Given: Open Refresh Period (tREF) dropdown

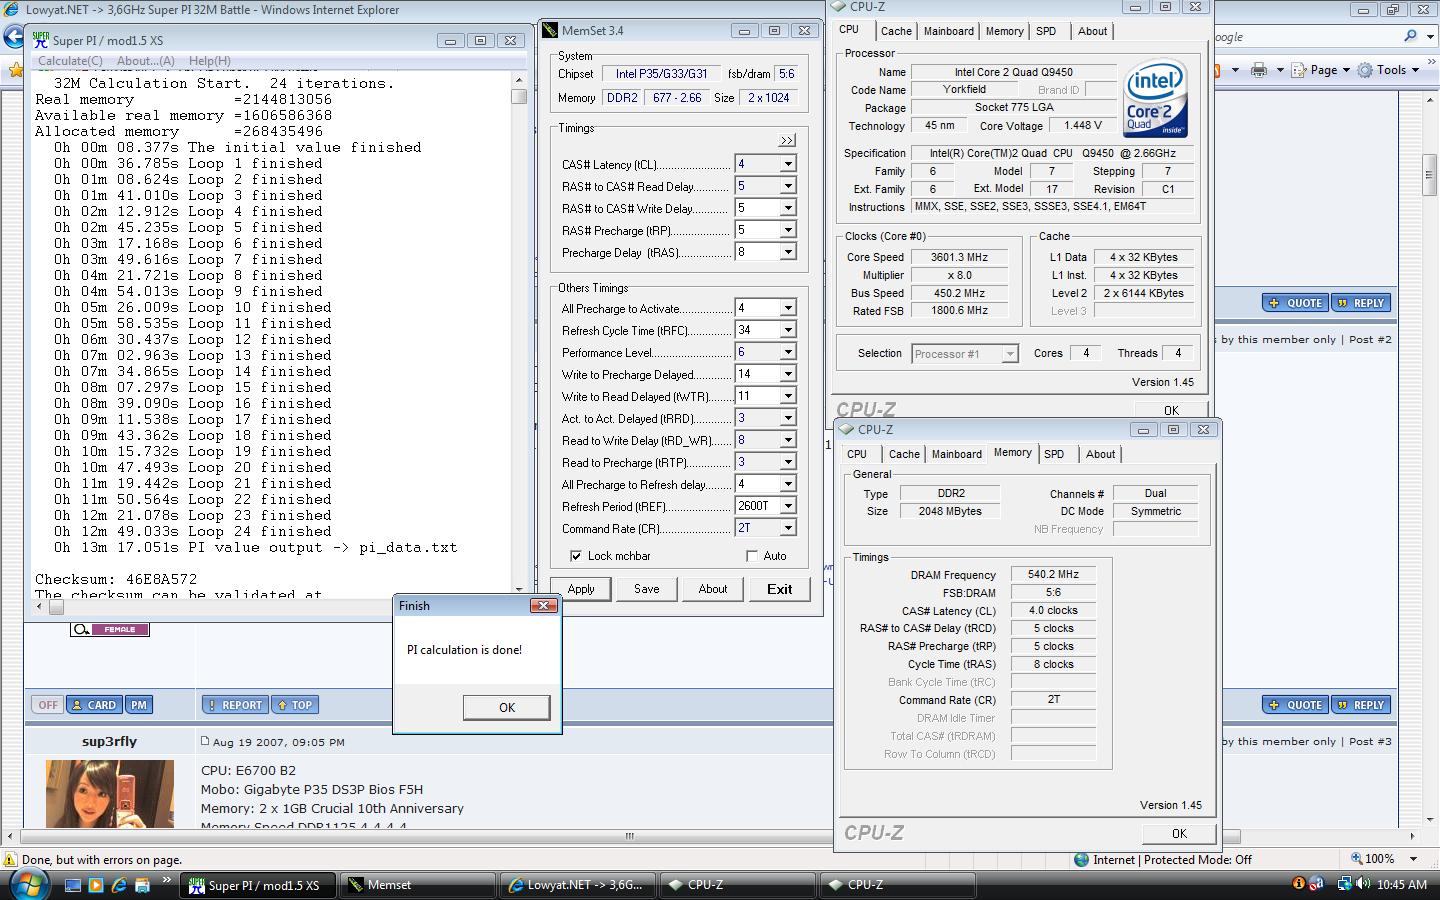Looking at the screenshot, I should pyautogui.click(x=787, y=506).
